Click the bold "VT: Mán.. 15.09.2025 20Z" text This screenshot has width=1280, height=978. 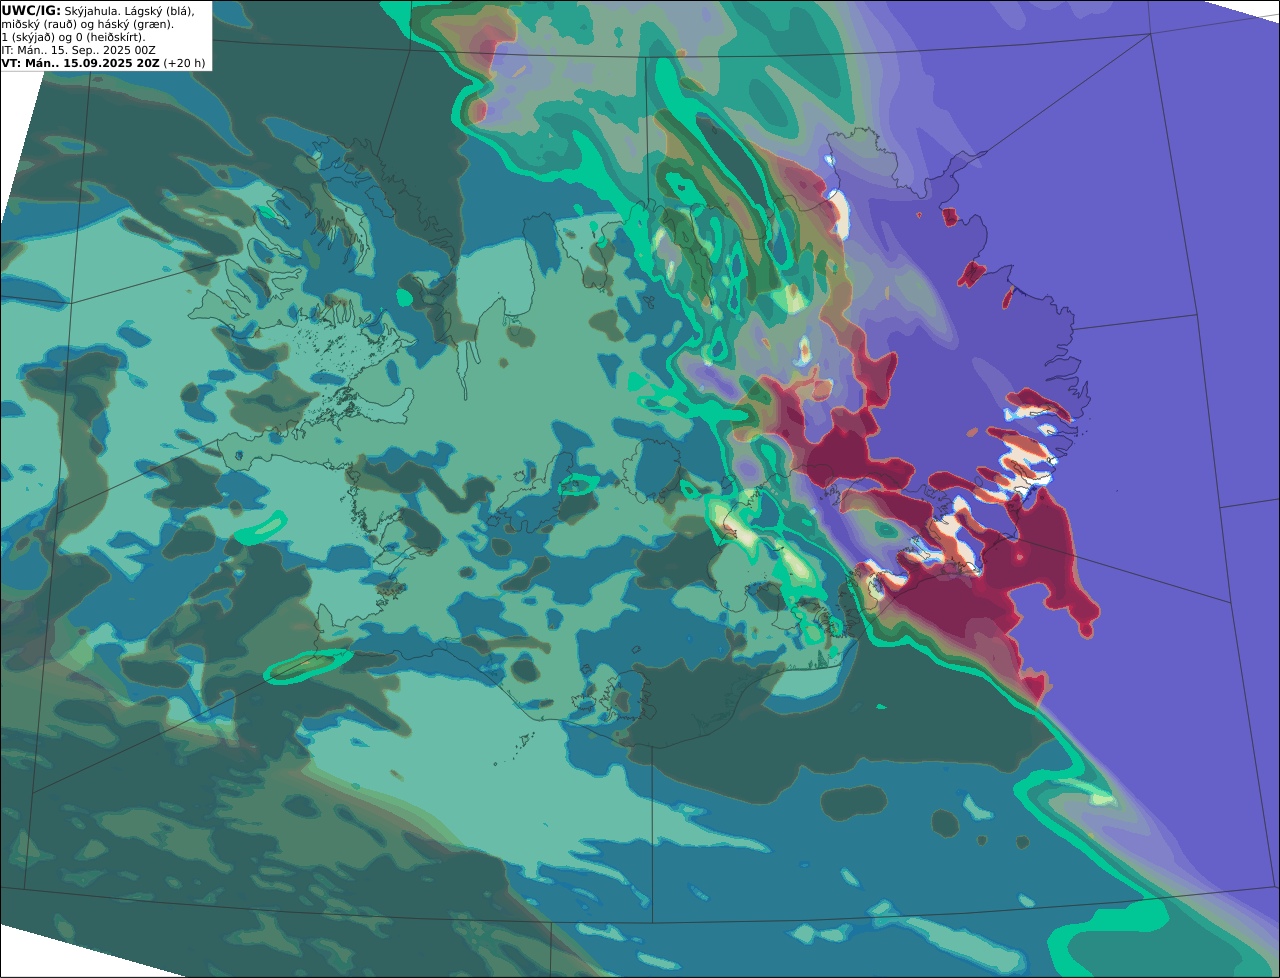80,63
